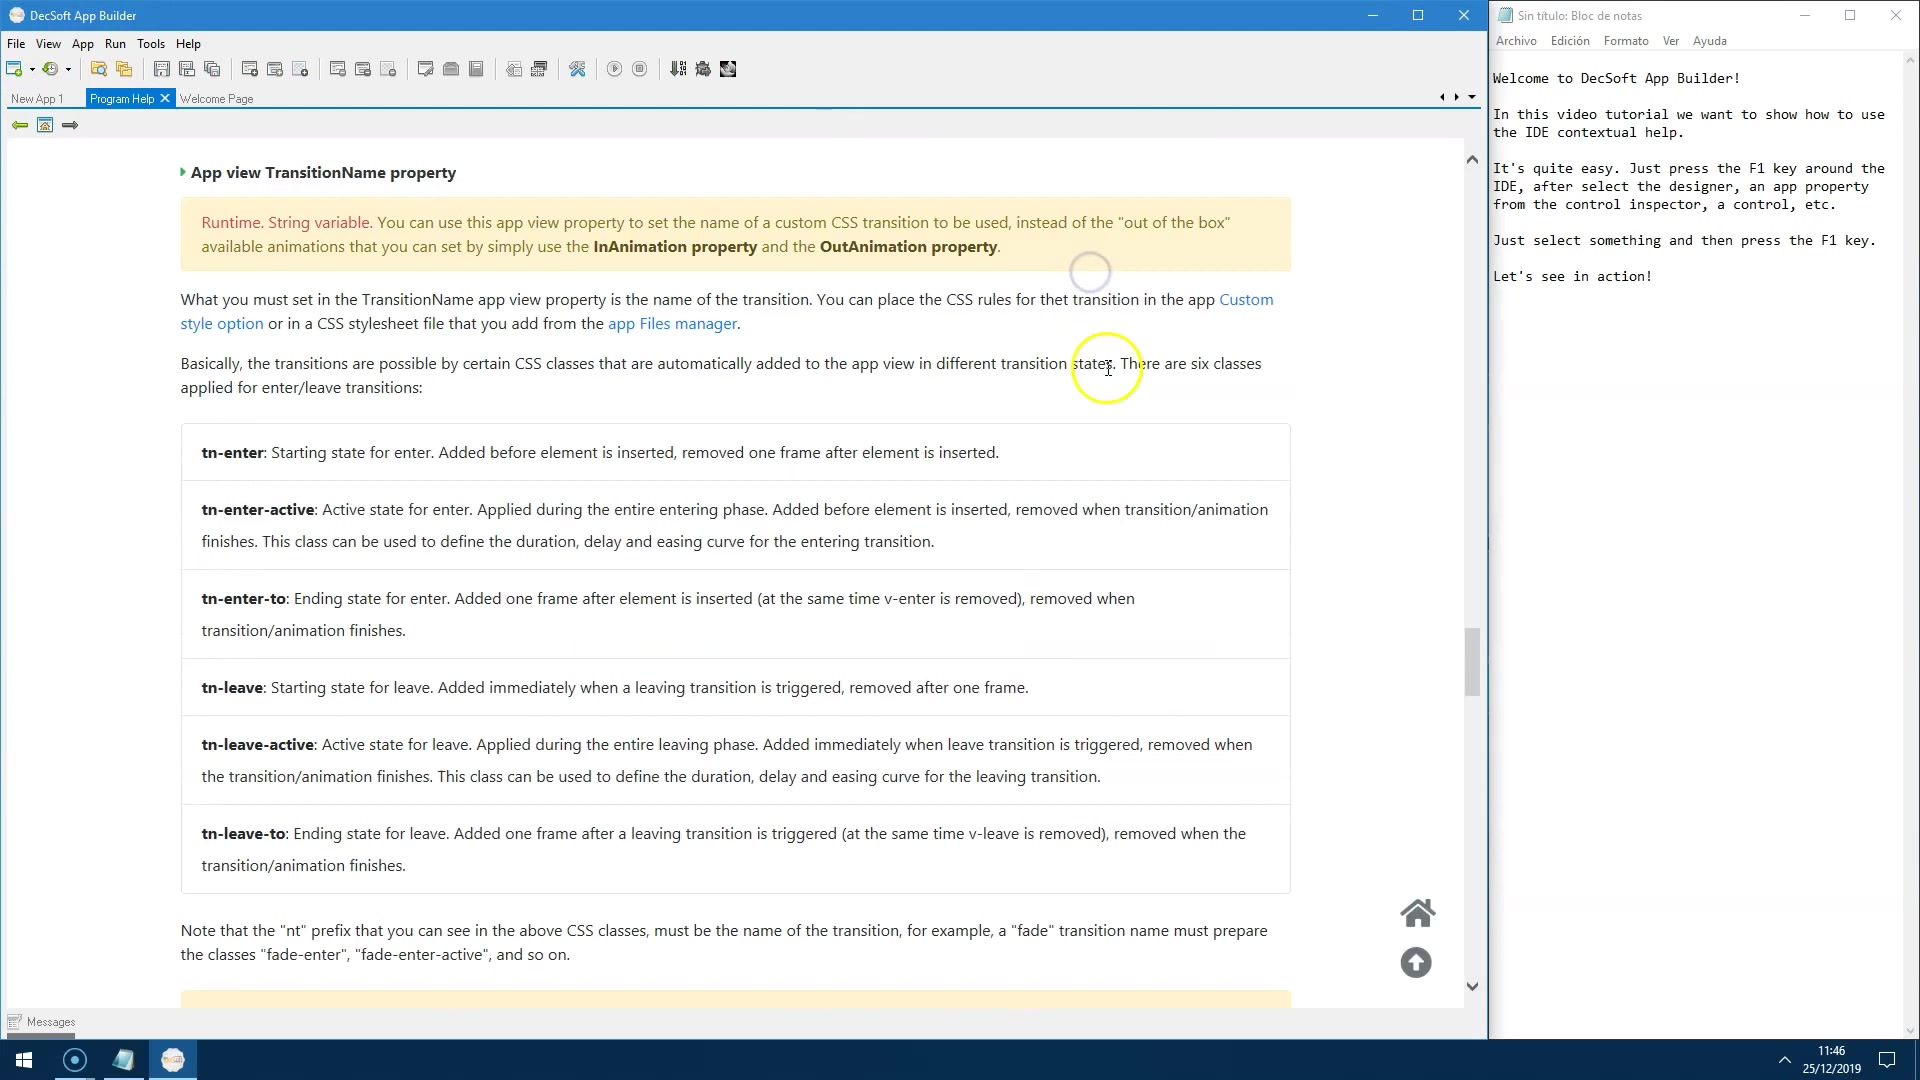Click the help page vertical scrollbar thumb
This screenshot has height=1080, width=1920.
coord(1472,661)
